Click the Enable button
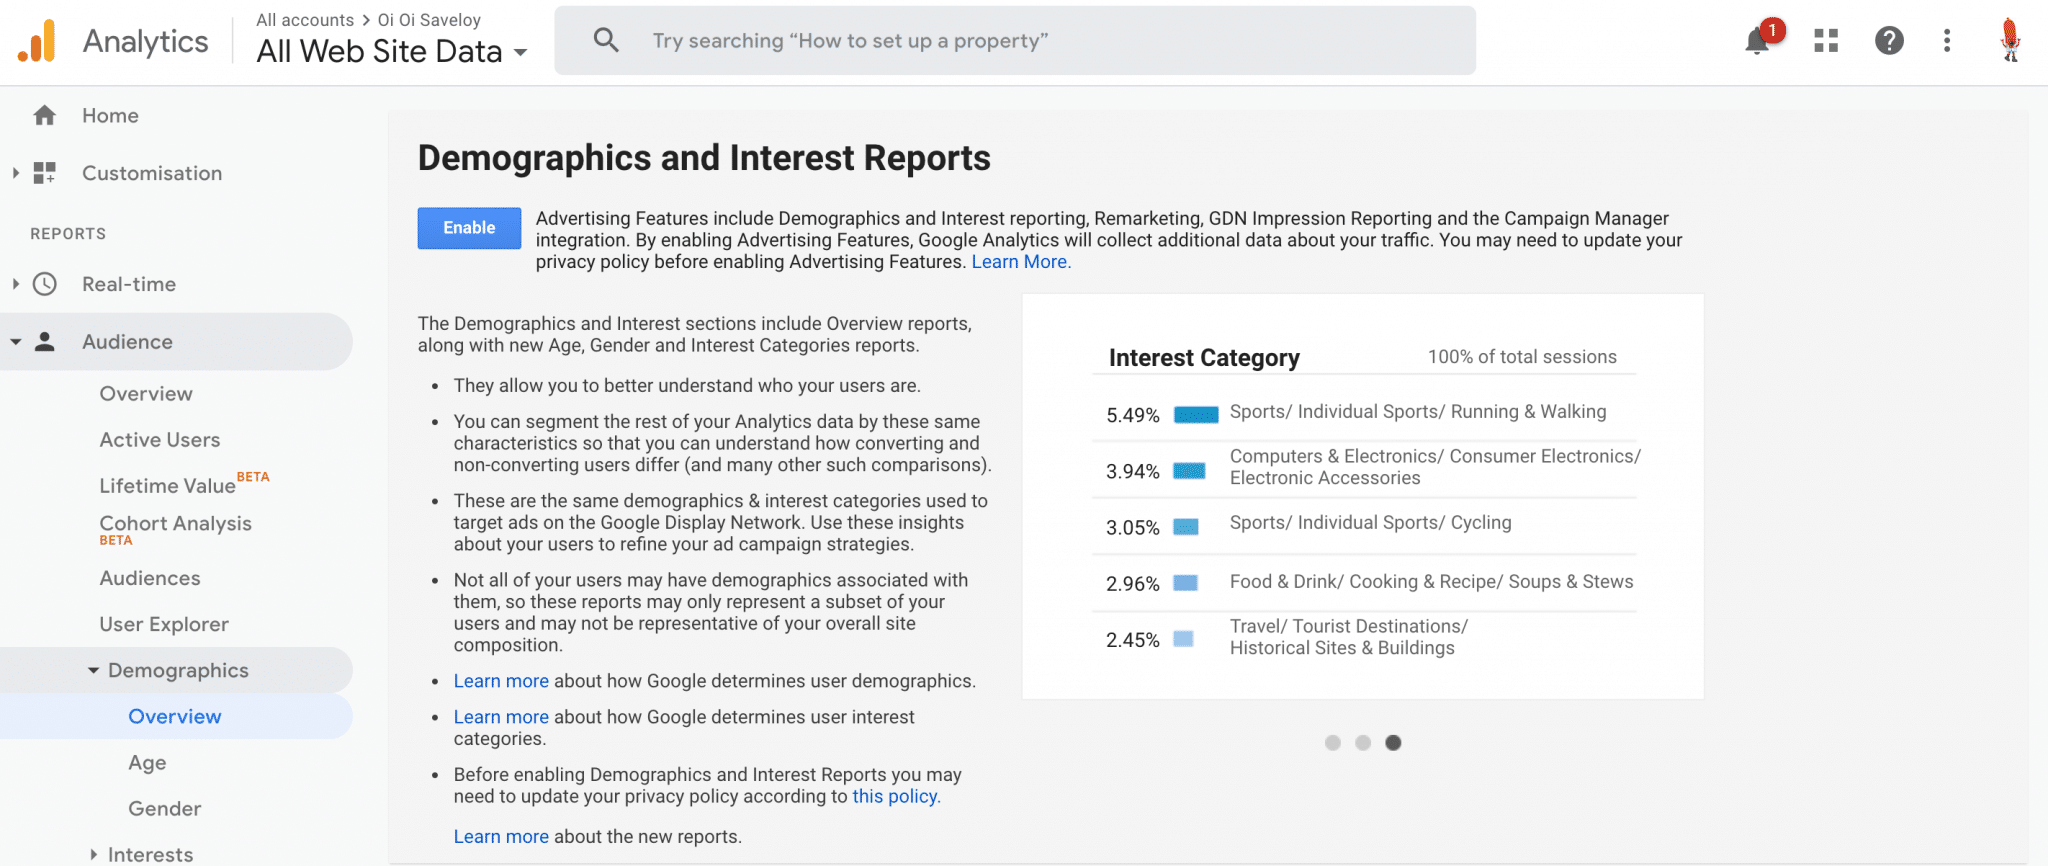2048x866 pixels. (x=469, y=228)
